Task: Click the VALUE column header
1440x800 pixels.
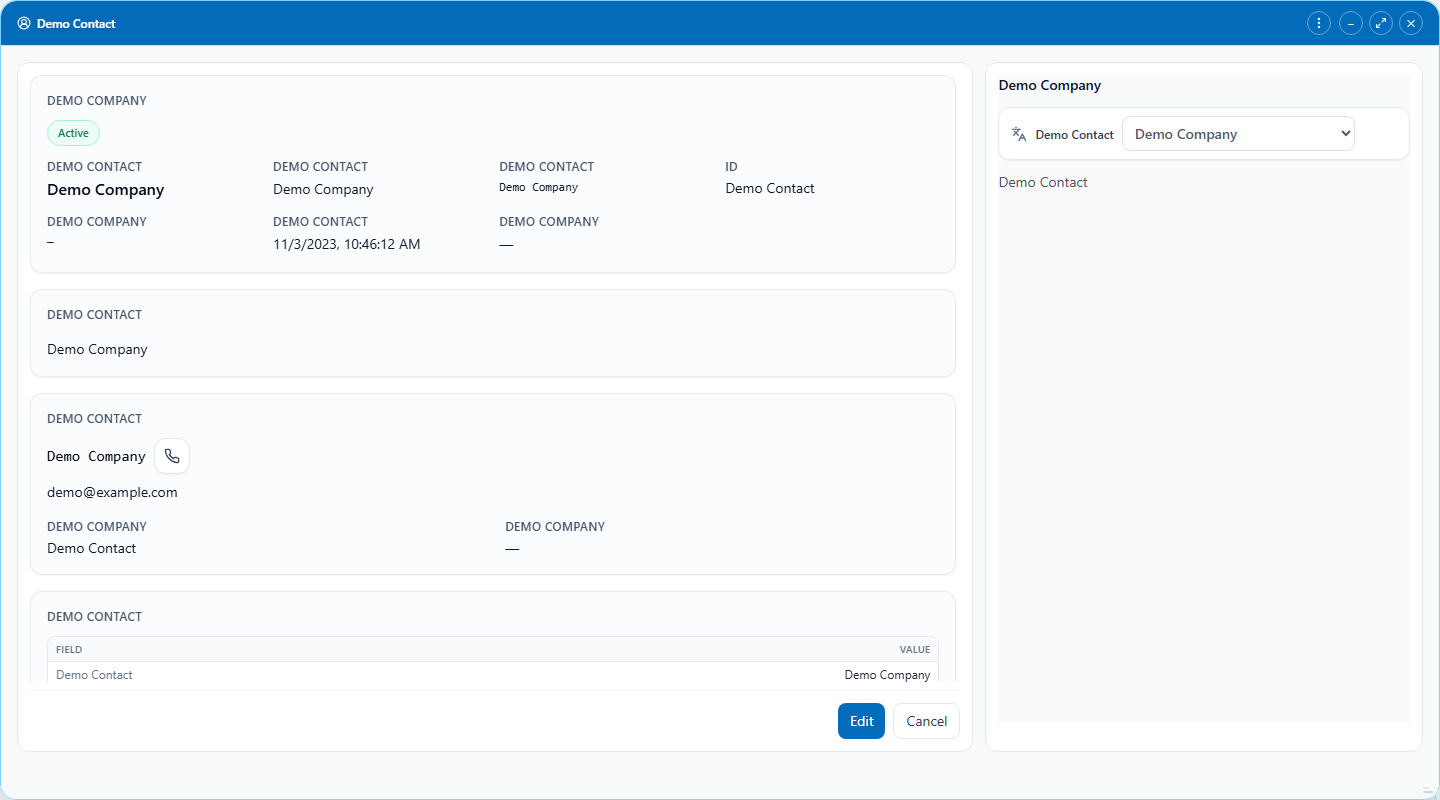Action: (914, 650)
